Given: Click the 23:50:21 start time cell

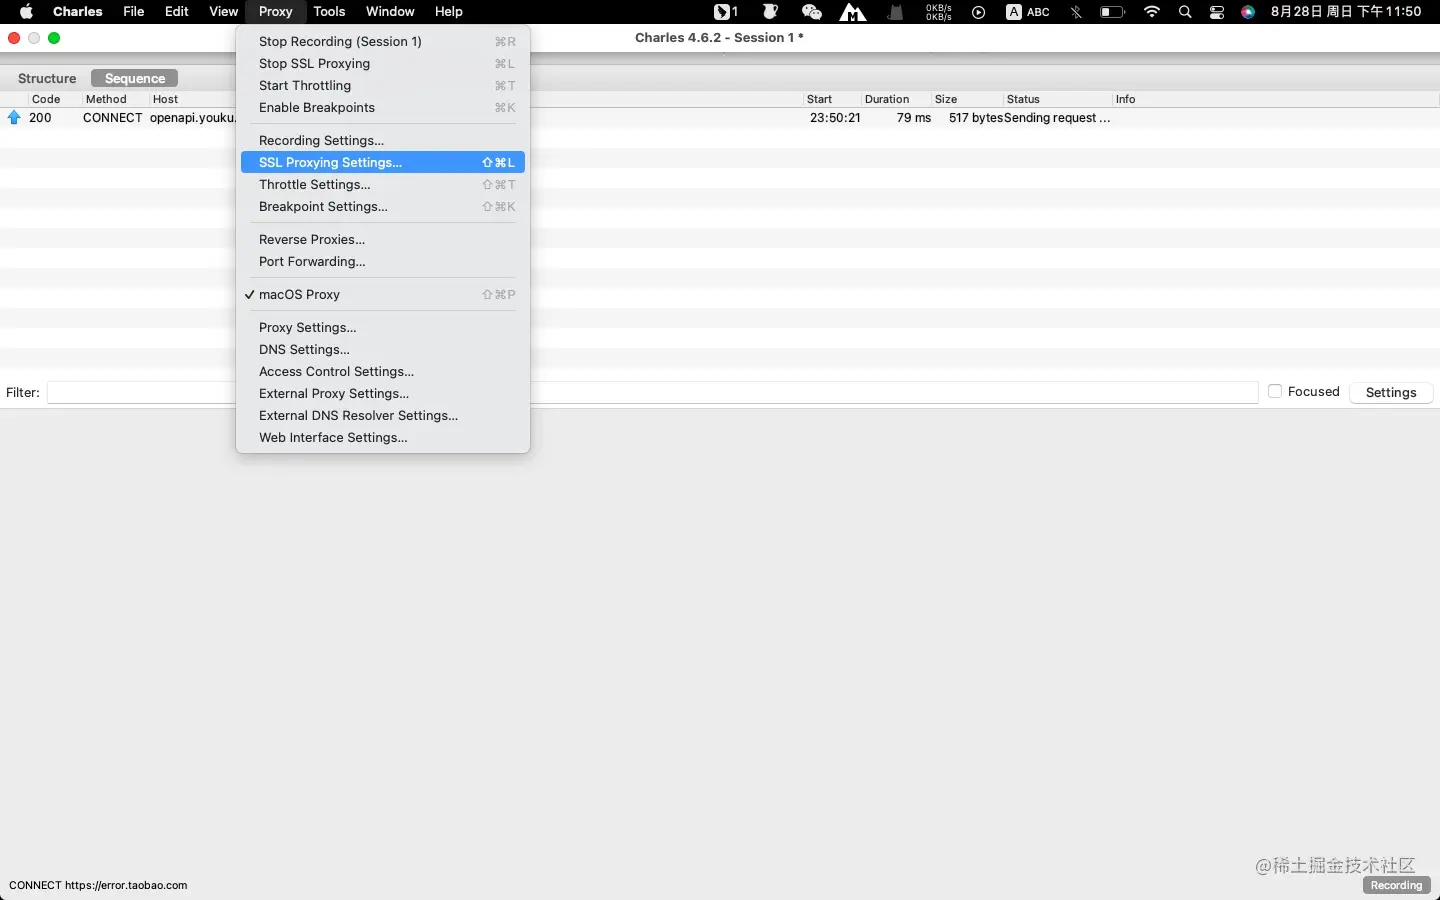Looking at the screenshot, I should (x=835, y=118).
